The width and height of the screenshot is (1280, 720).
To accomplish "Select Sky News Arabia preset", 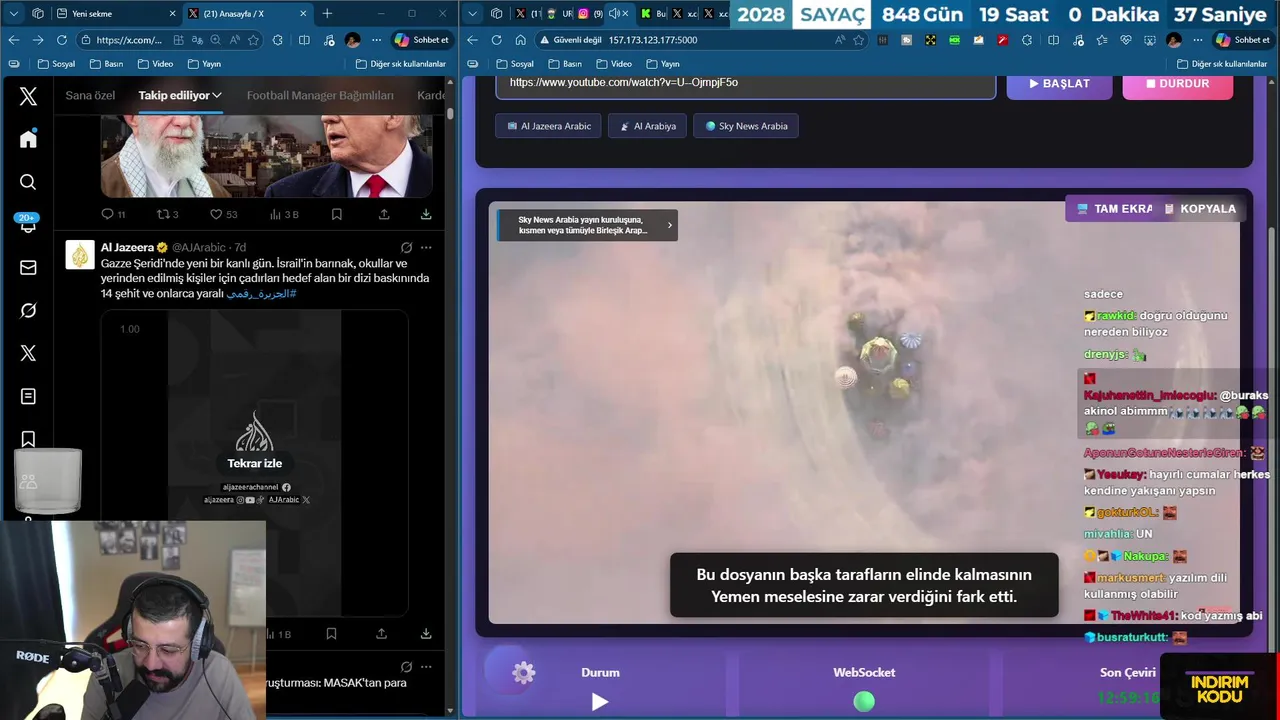I will [746, 126].
